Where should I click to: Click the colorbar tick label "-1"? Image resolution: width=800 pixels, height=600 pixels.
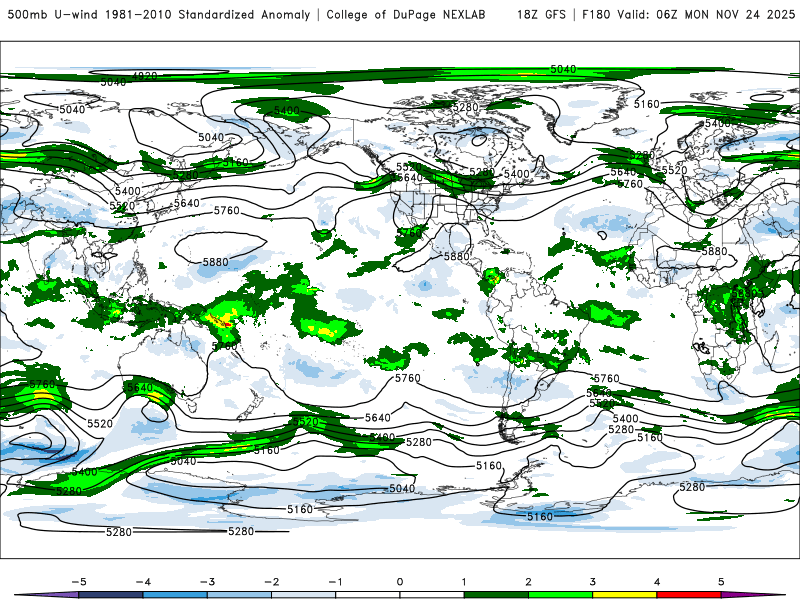336,582
